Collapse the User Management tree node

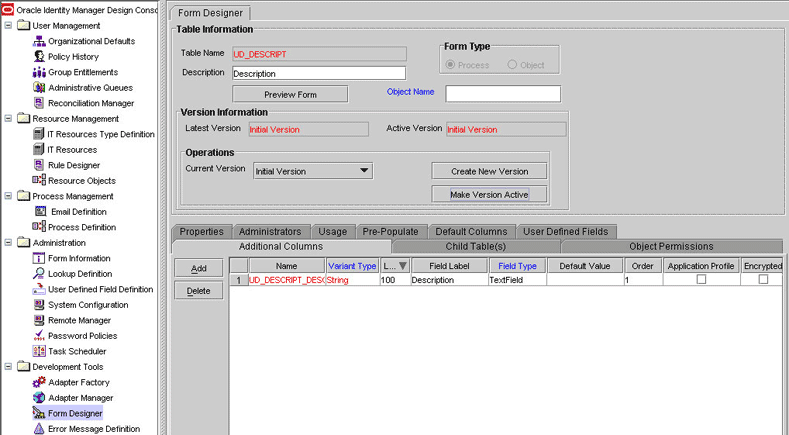pos(8,25)
